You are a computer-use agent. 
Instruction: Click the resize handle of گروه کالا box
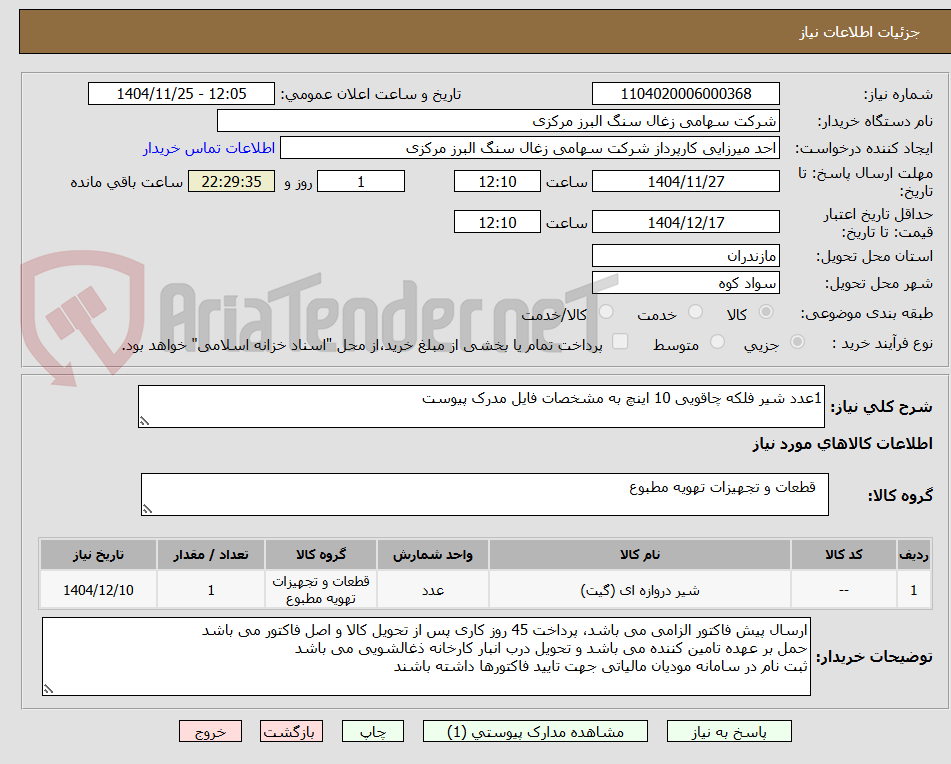147,509
